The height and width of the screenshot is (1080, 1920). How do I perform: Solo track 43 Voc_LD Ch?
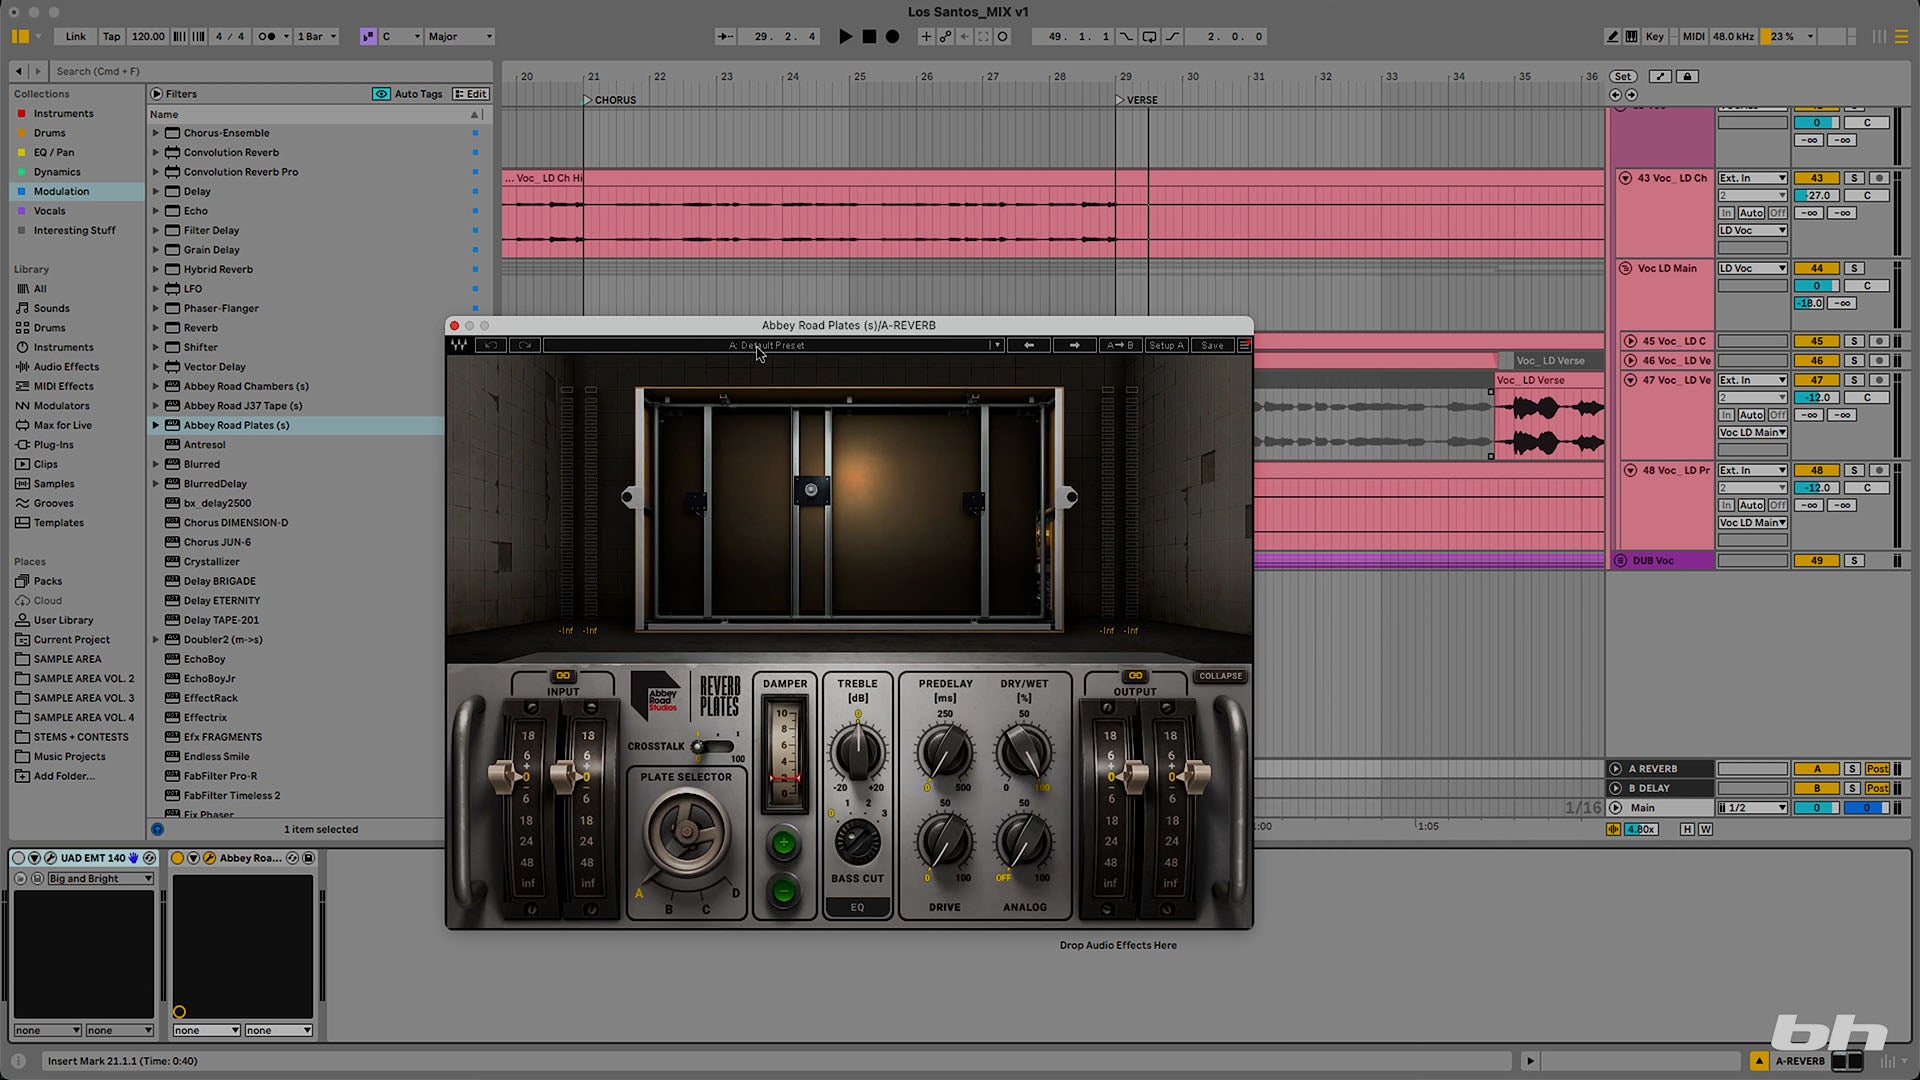coord(1854,178)
